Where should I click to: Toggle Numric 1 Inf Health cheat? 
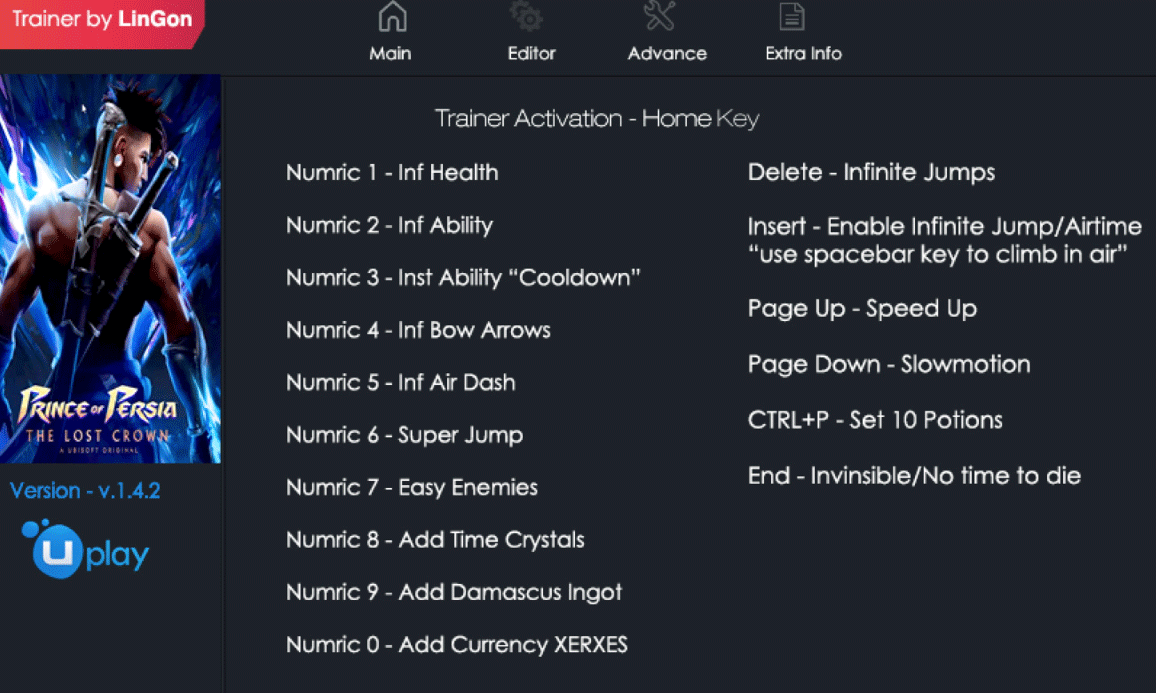point(392,173)
